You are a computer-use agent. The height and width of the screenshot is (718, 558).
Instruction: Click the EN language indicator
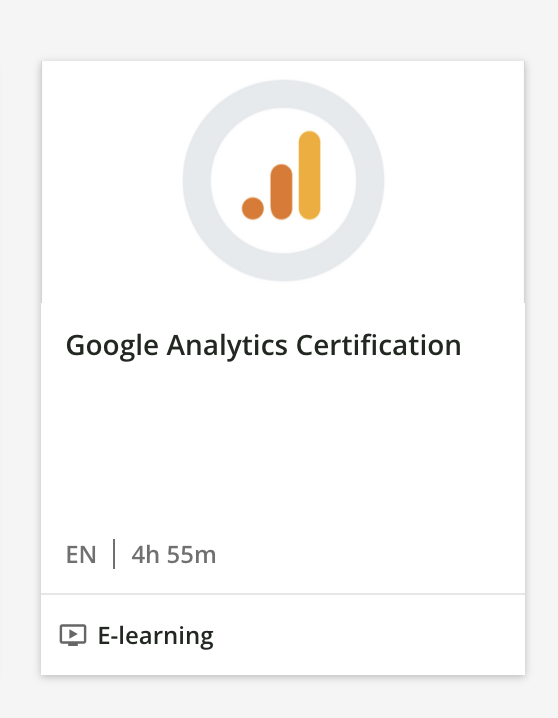tap(81, 555)
